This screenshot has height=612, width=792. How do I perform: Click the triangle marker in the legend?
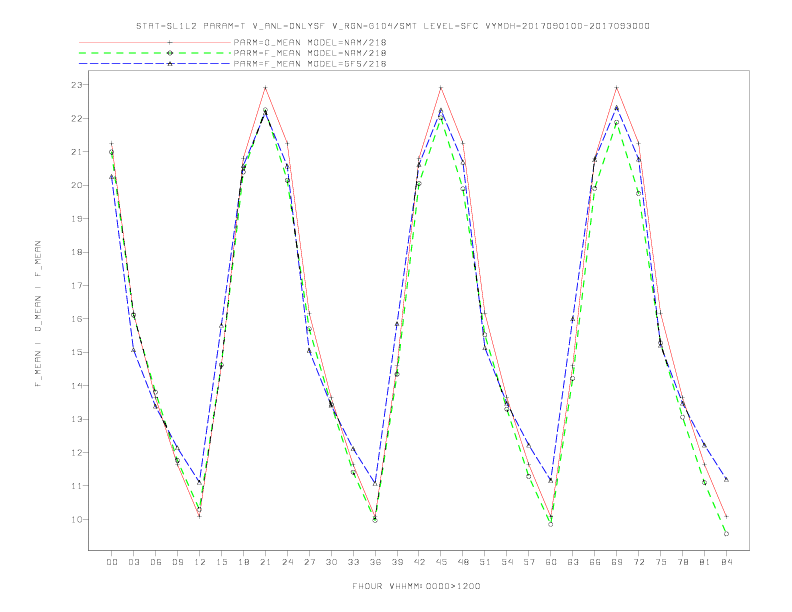[170, 64]
